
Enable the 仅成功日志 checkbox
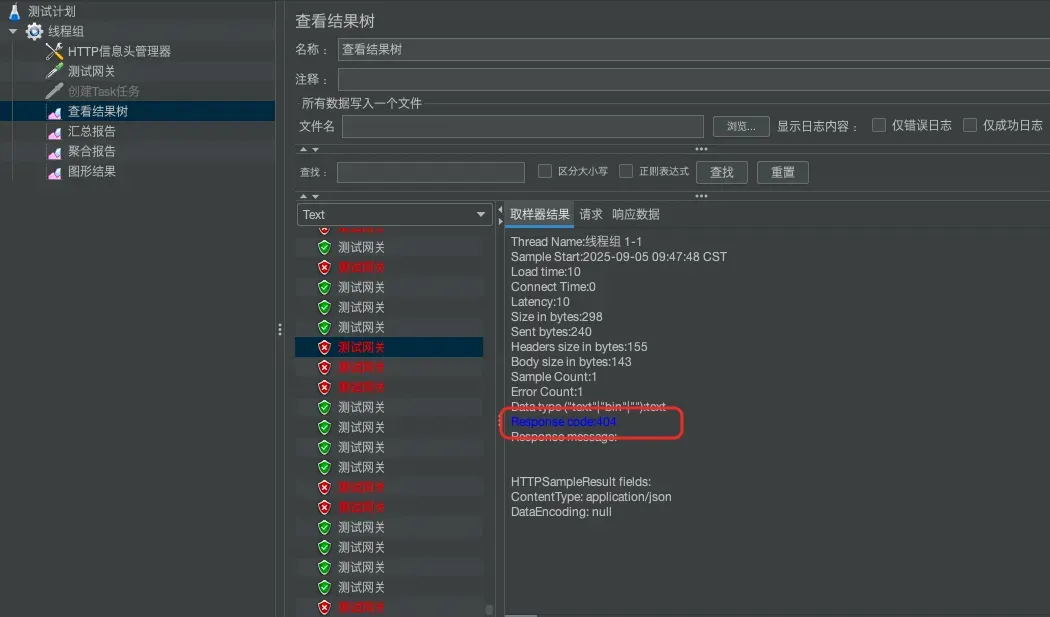[x=970, y=125]
